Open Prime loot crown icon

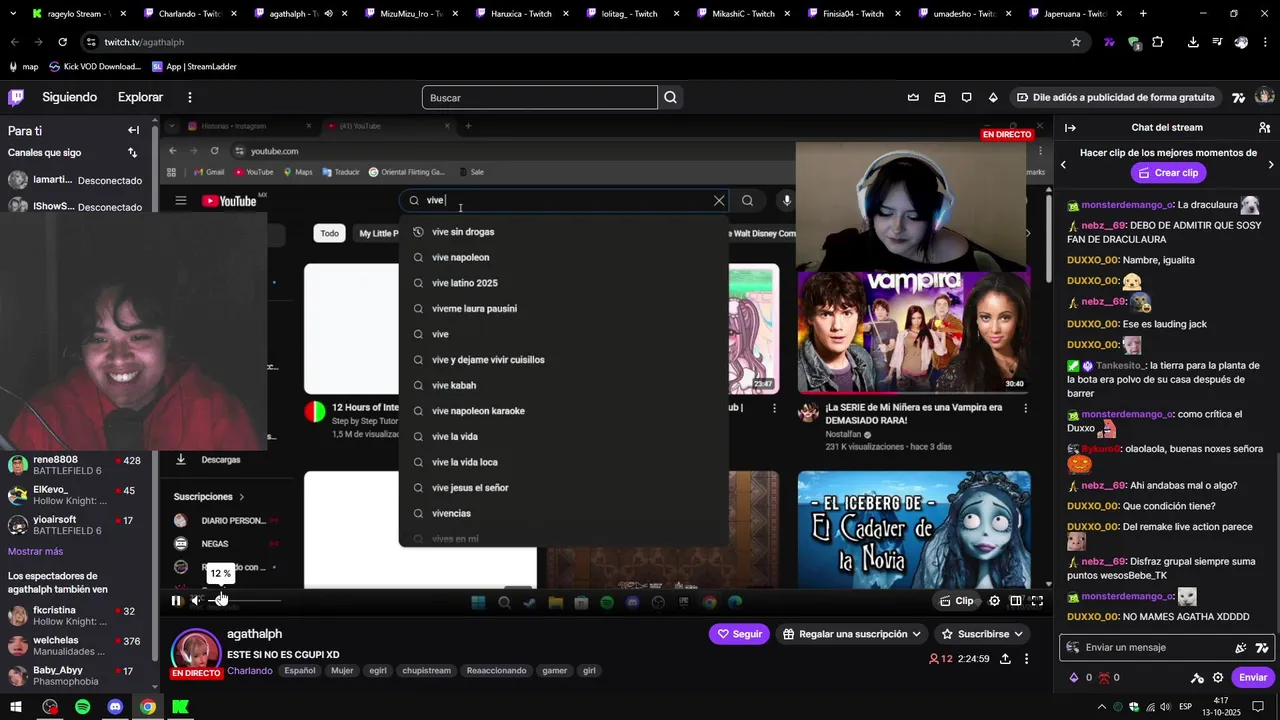click(913, 97)
